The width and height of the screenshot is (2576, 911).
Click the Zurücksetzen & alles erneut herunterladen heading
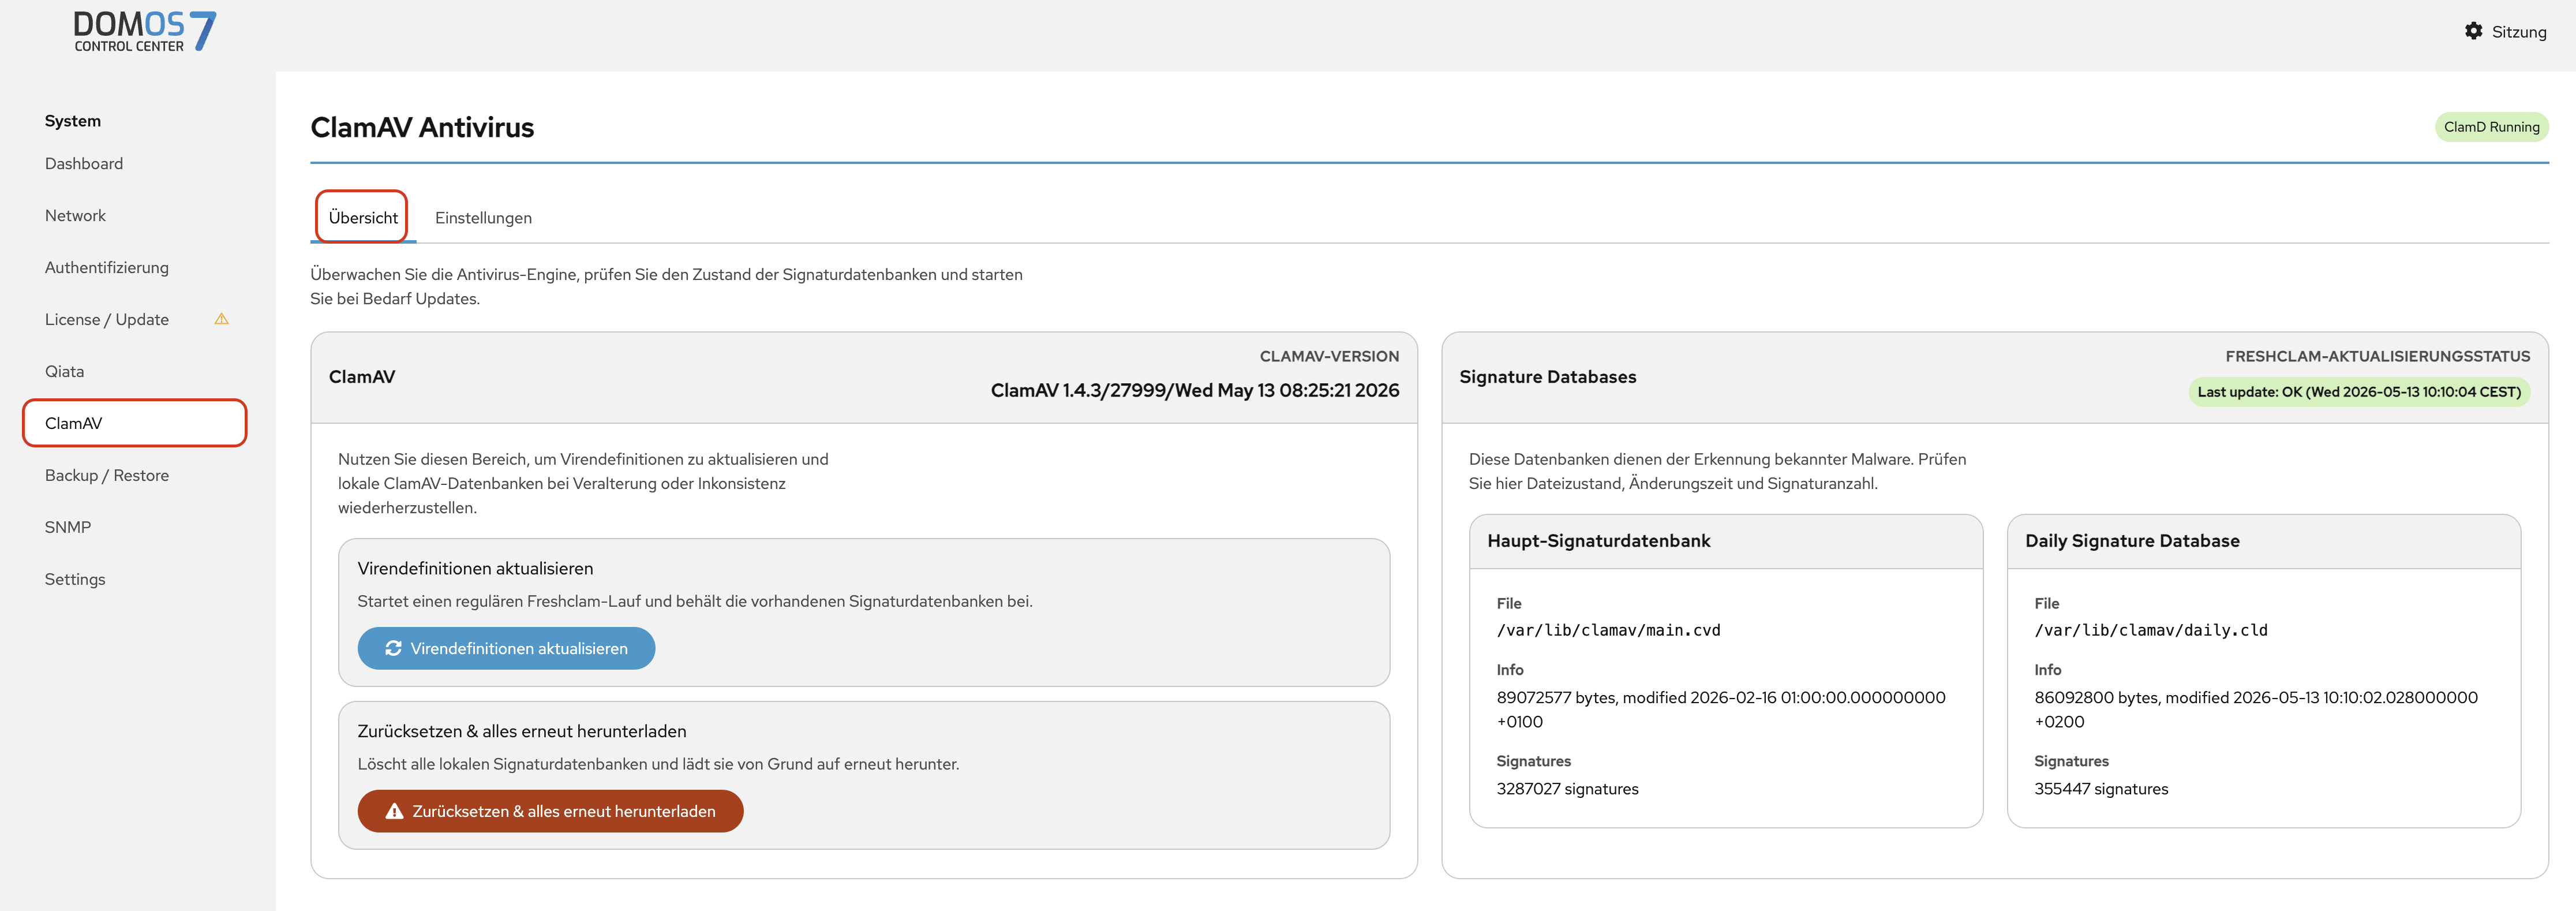click(522, 731)
